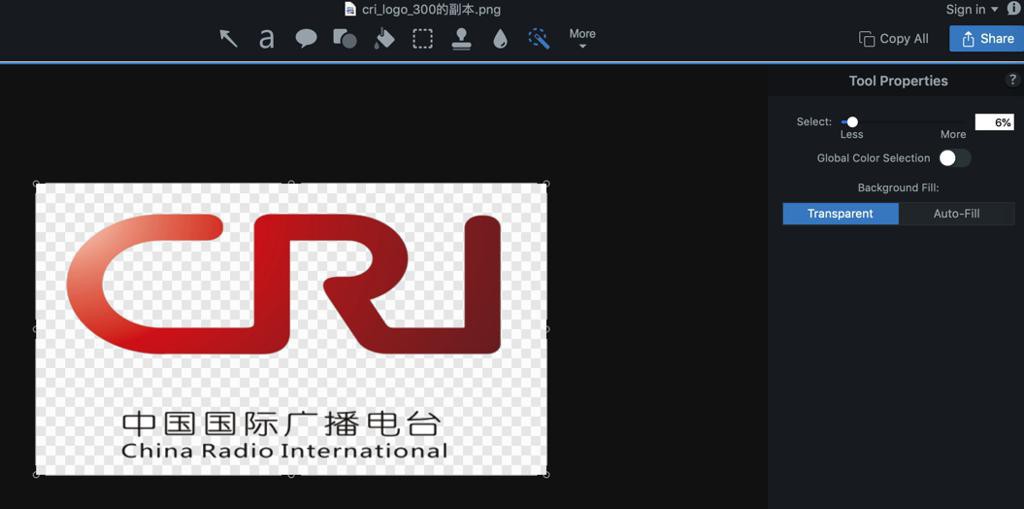Click the 'China Radio International' text
This screenshot has width=1024, height=509.
click(x=284, y=451)
